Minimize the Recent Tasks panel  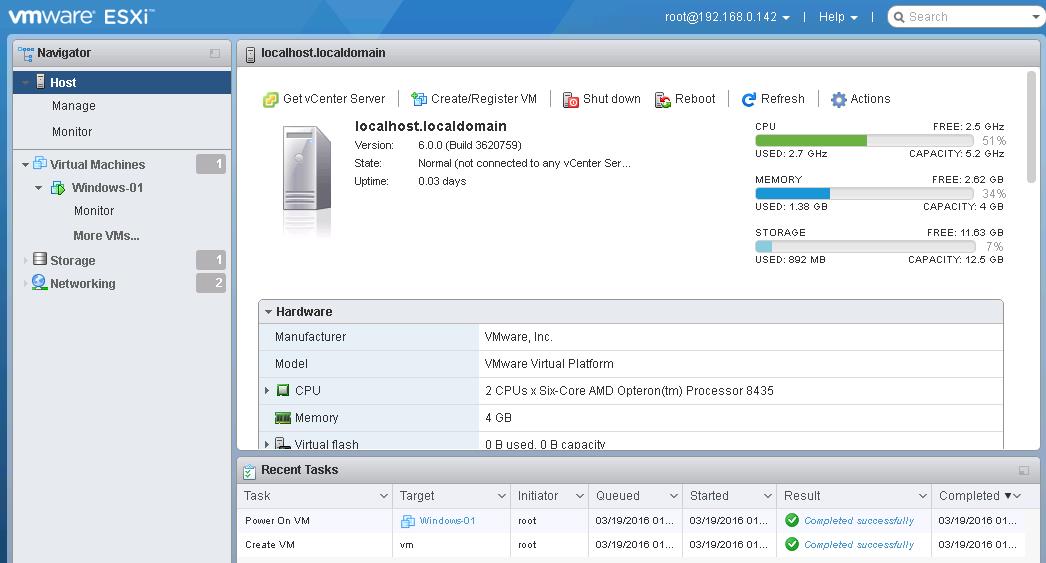pyautogui.click(x=1024, y=470)
